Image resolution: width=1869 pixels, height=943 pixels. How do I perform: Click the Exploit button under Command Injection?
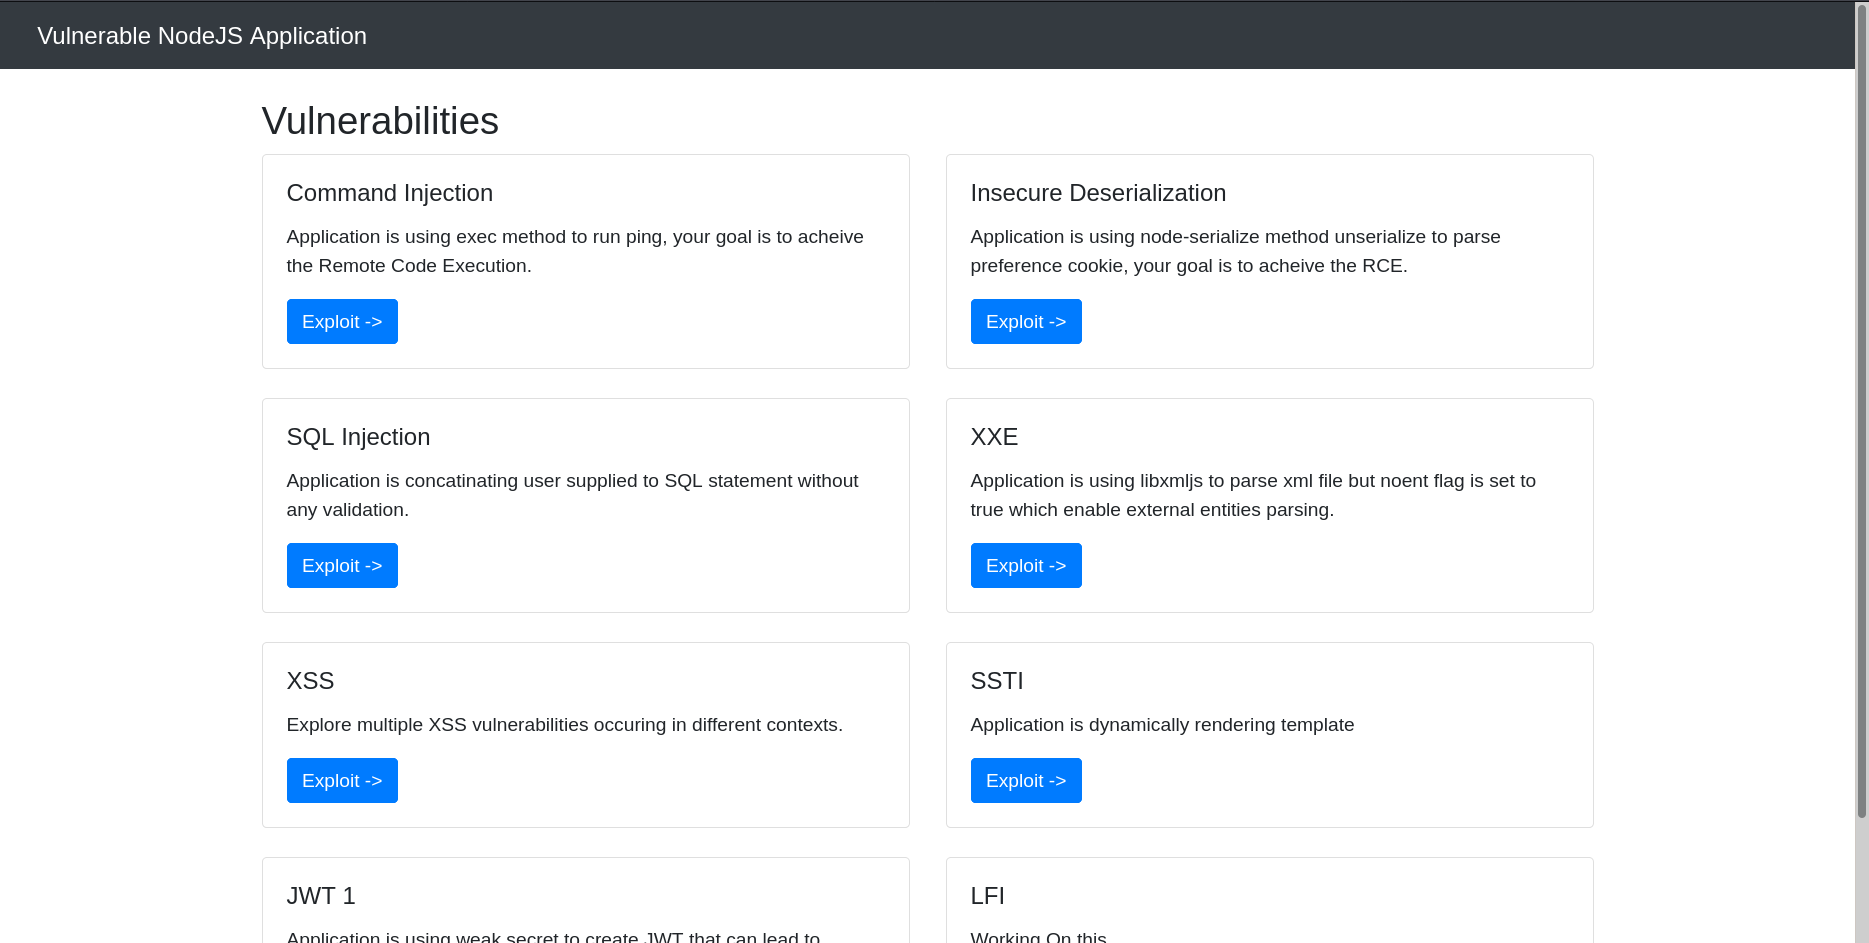tap(342, 321)
